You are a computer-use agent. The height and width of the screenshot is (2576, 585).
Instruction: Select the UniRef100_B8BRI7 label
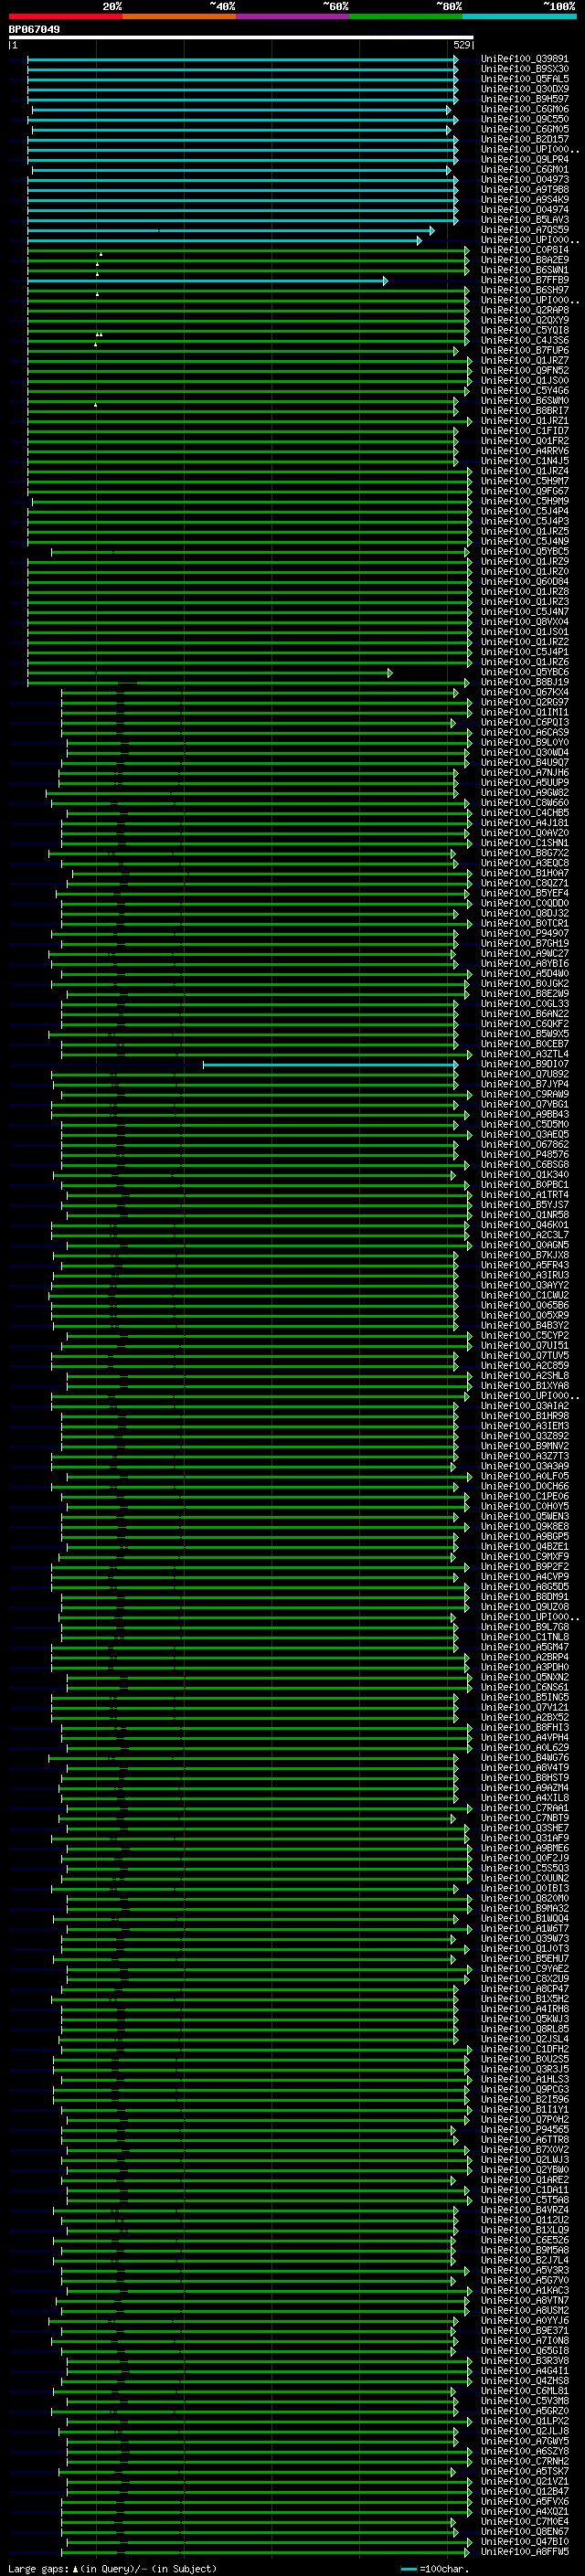[525, 411]
